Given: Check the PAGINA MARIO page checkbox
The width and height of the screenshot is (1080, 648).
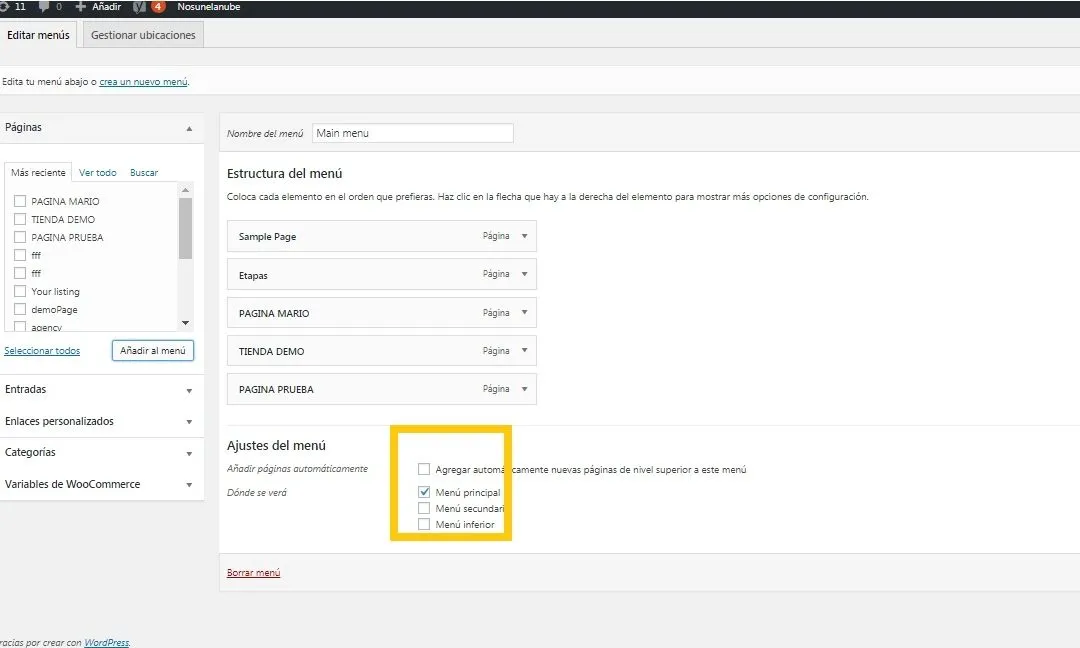Looking at the screenshot, I should (x=20, y=201).
